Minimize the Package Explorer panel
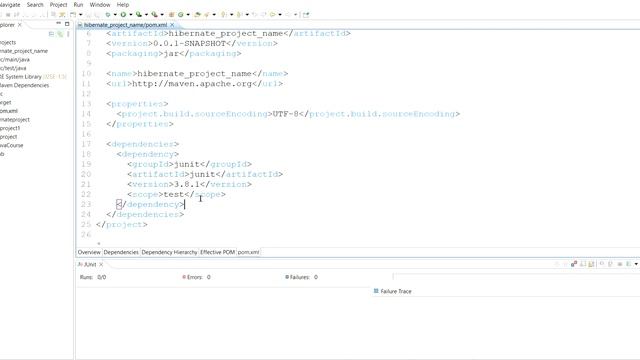 pyautogui.click(x=58, y=24)
